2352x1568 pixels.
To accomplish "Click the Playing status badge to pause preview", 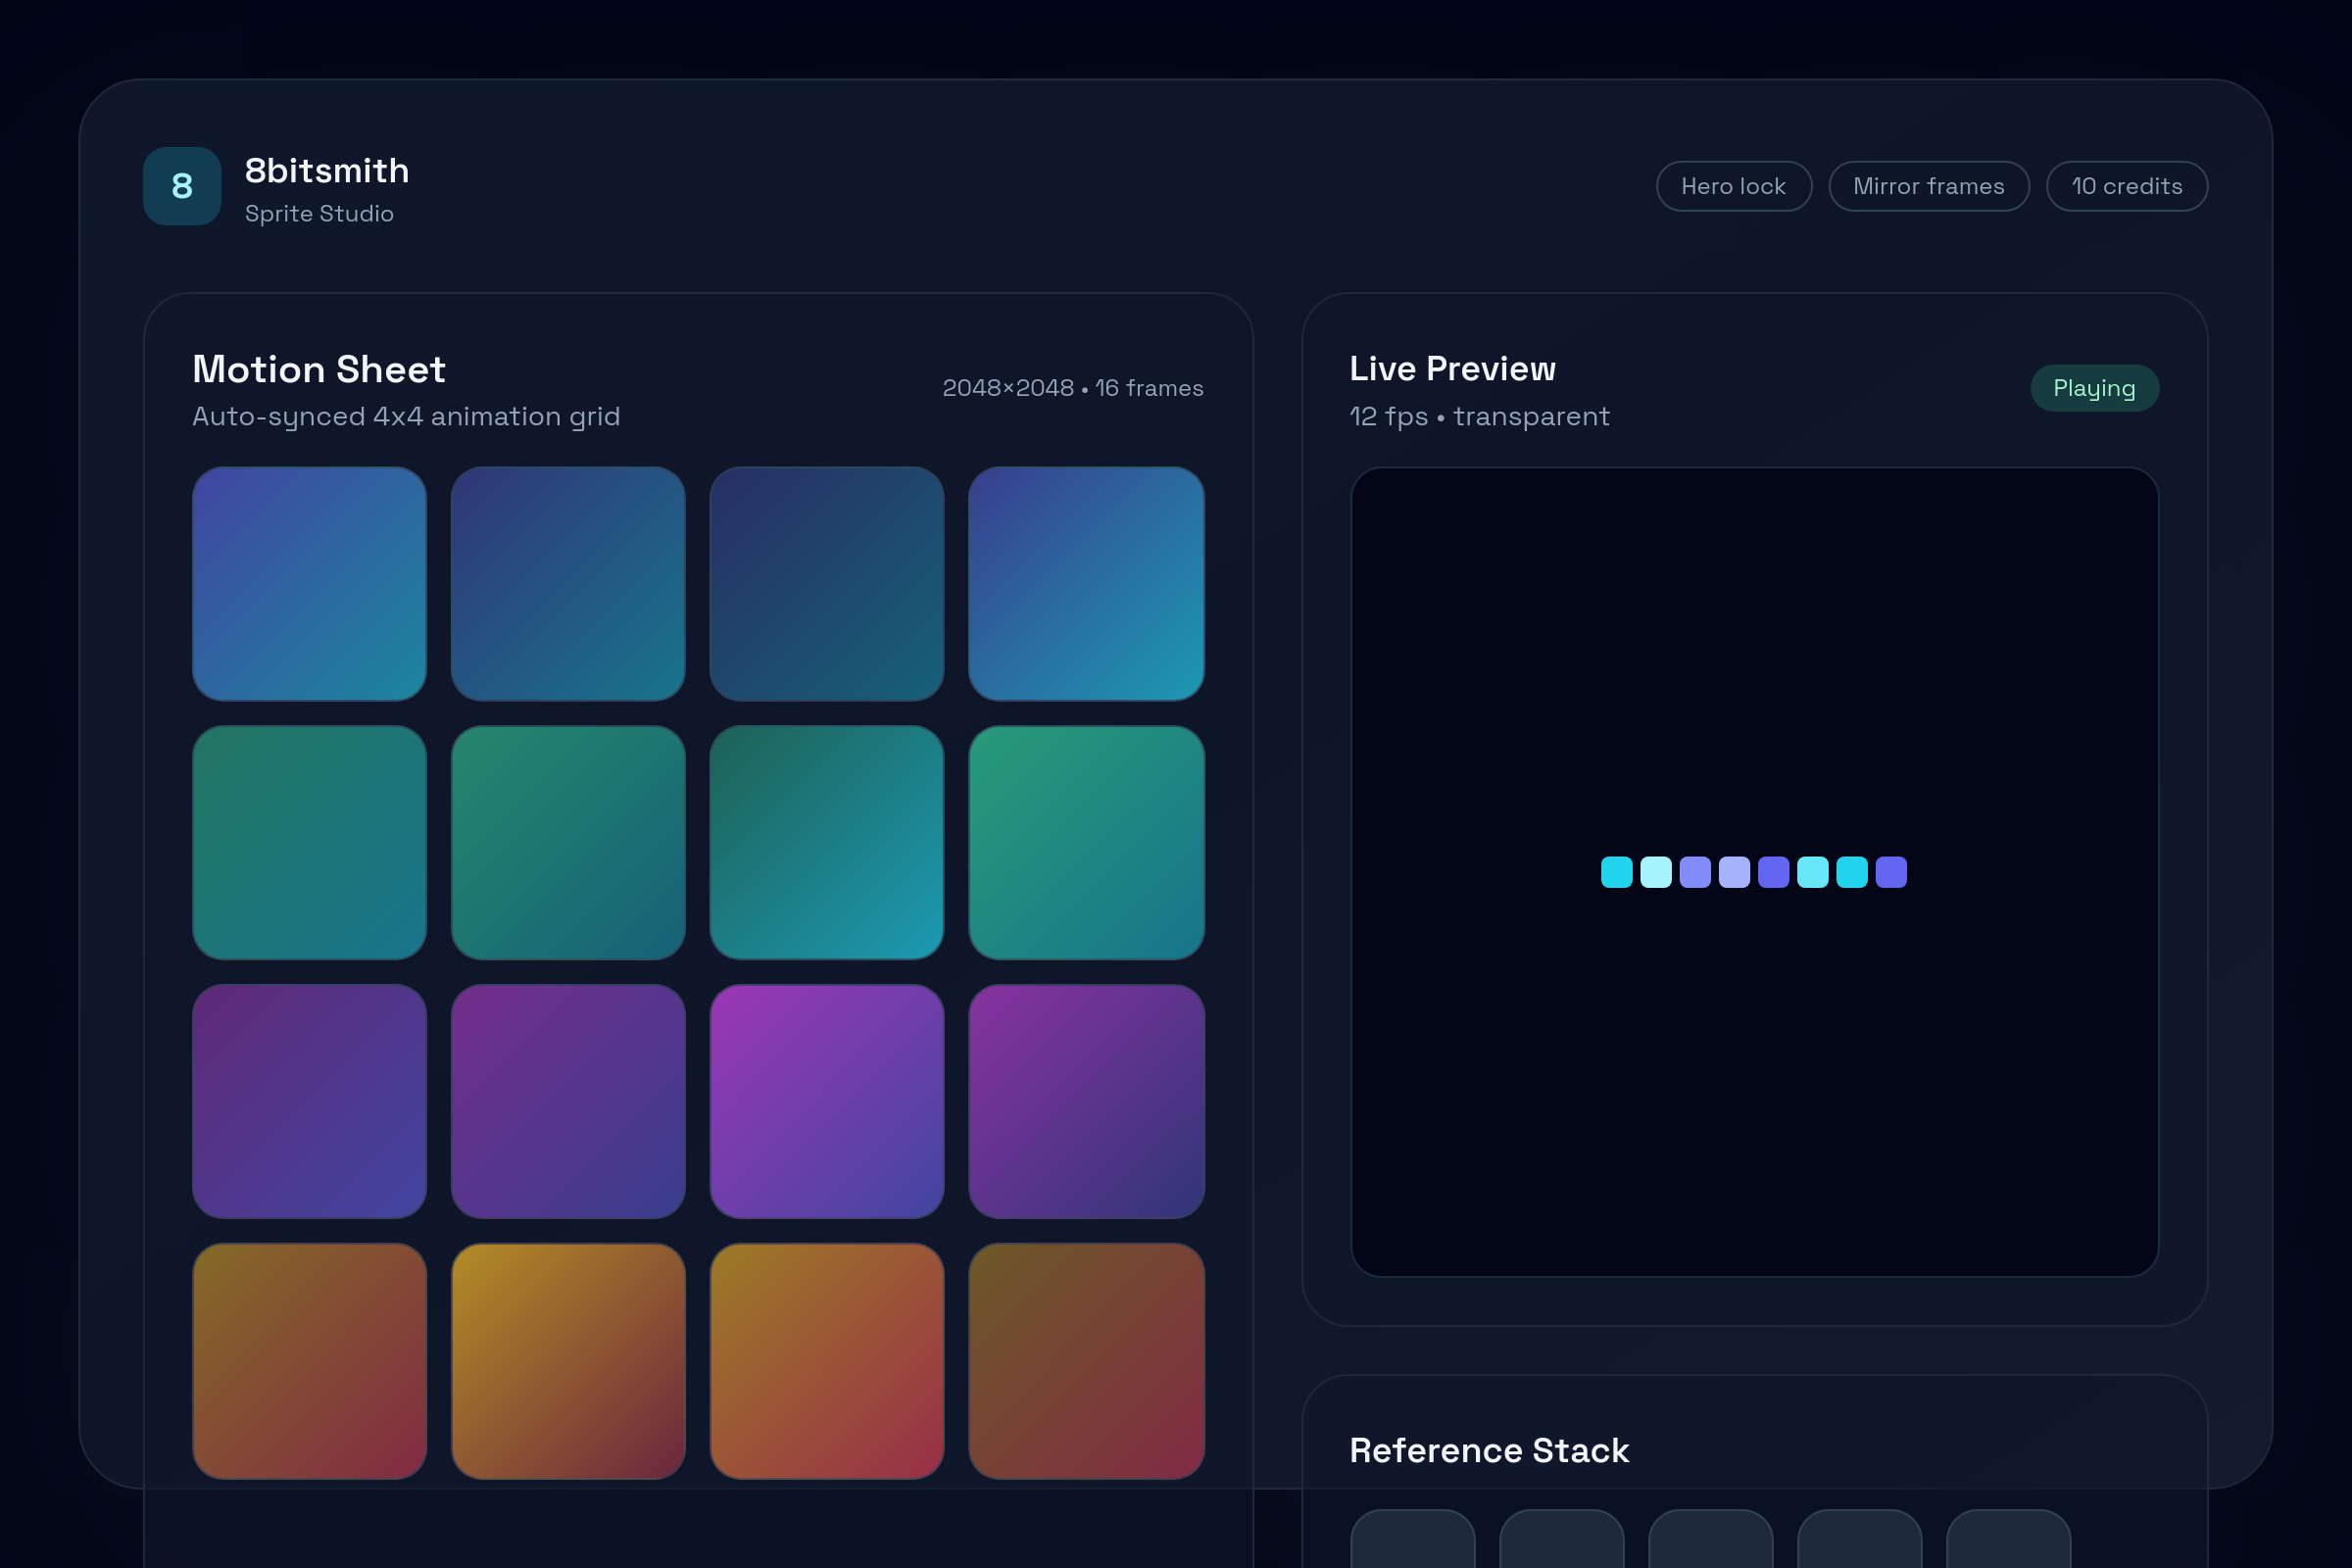I will [2094, 388].
